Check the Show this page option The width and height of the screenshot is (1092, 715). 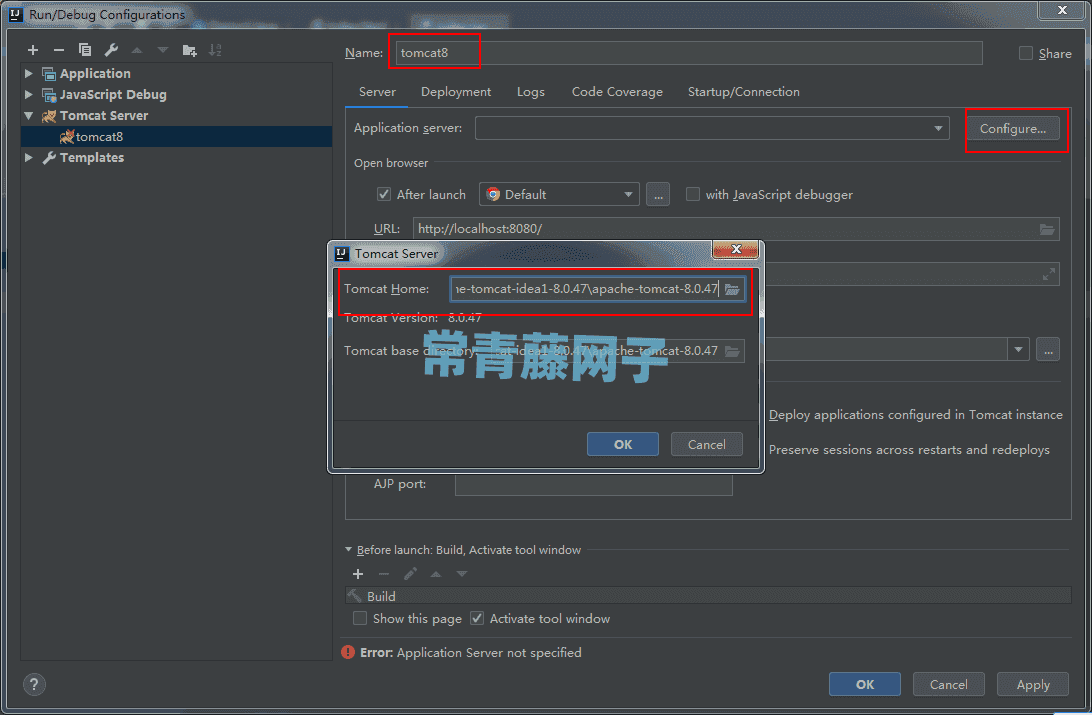pos(360,618)
